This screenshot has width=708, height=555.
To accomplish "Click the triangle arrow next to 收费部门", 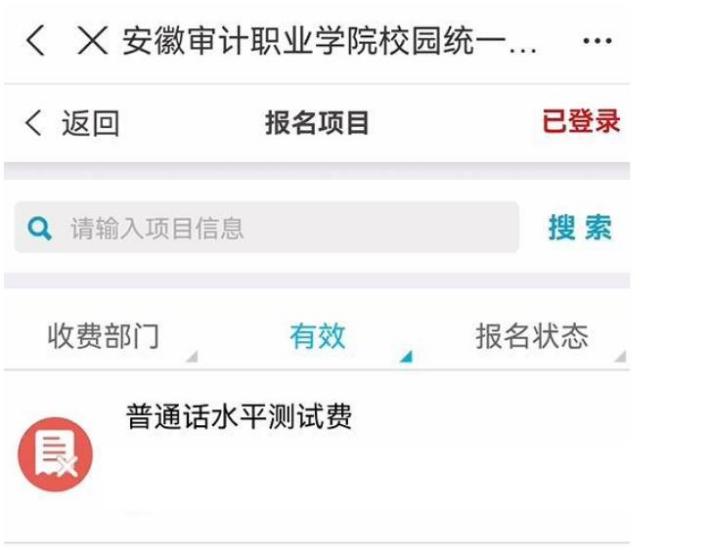I will pyautogui.click(x=192, y=357).
